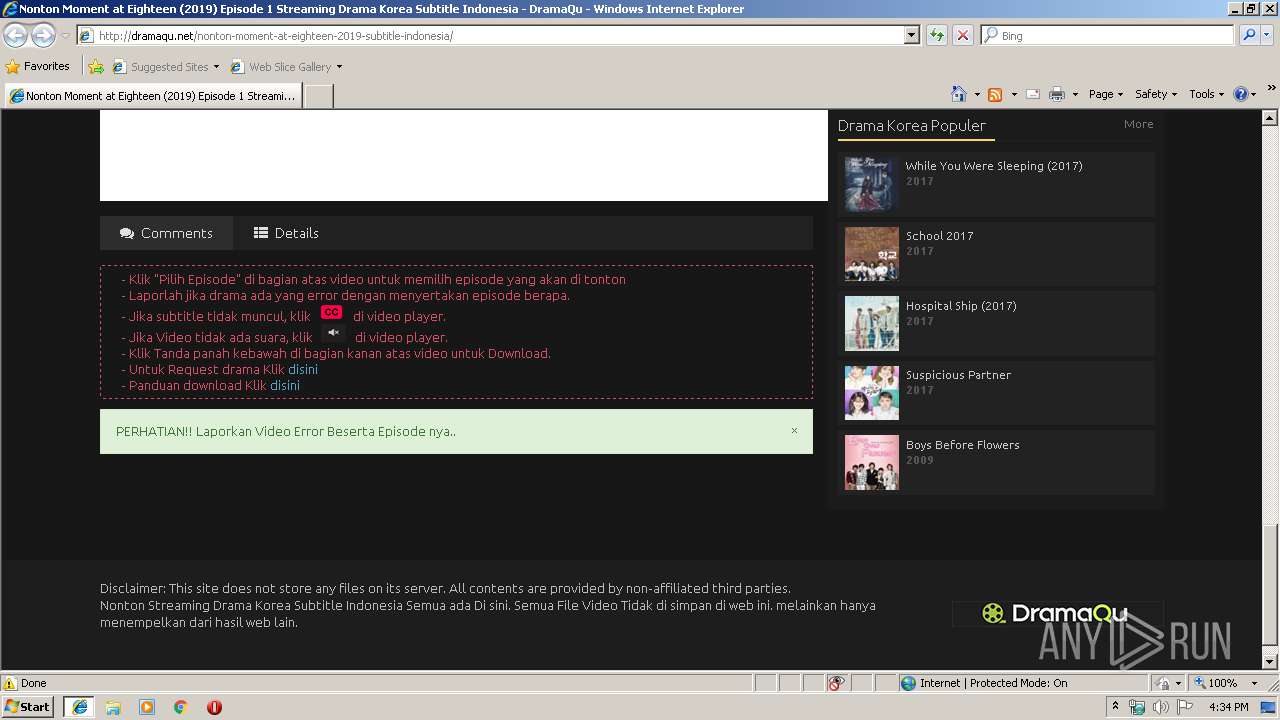Open the address bar dropdown arrow
This screenshot has height=720, width=1280.
click(911, 35)
